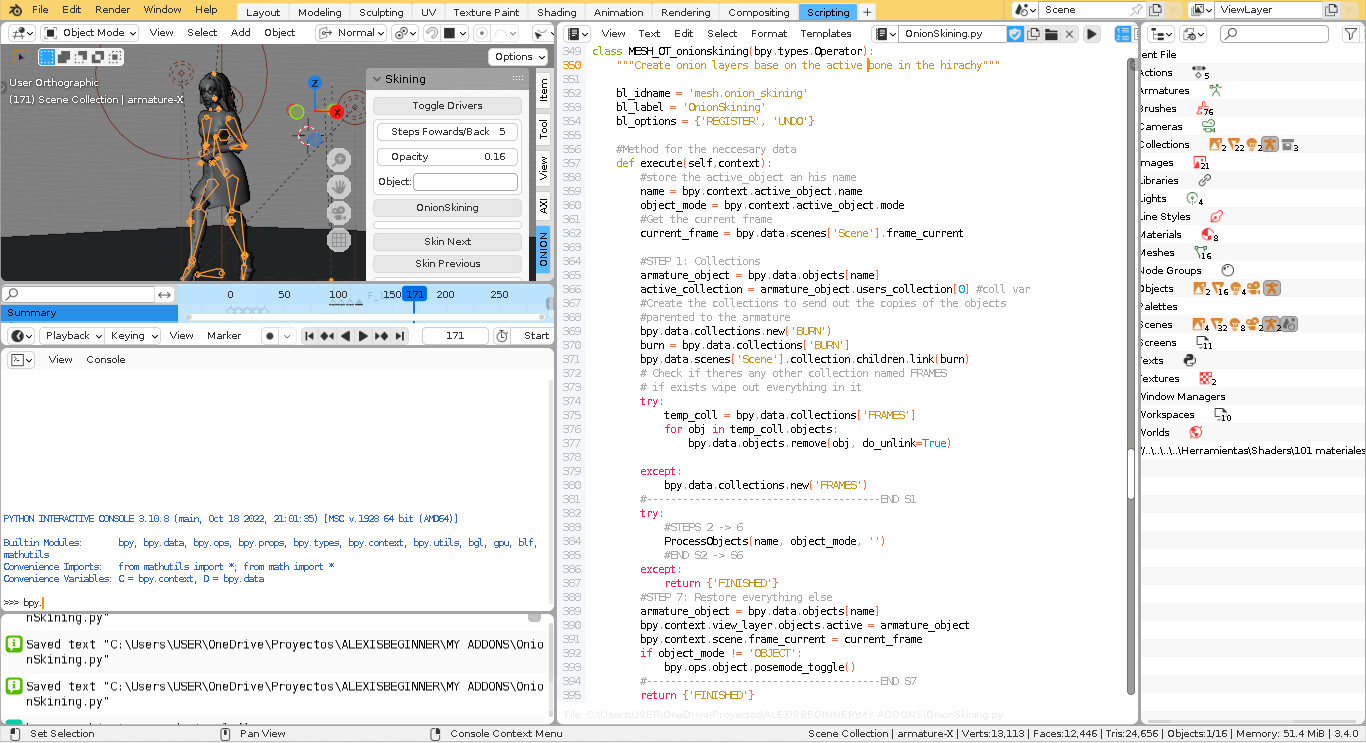Image resolution: width=1366 pixels, height=743 pixels.
Task: Jump to timeline start playback icon
Action: pos(309,336)
